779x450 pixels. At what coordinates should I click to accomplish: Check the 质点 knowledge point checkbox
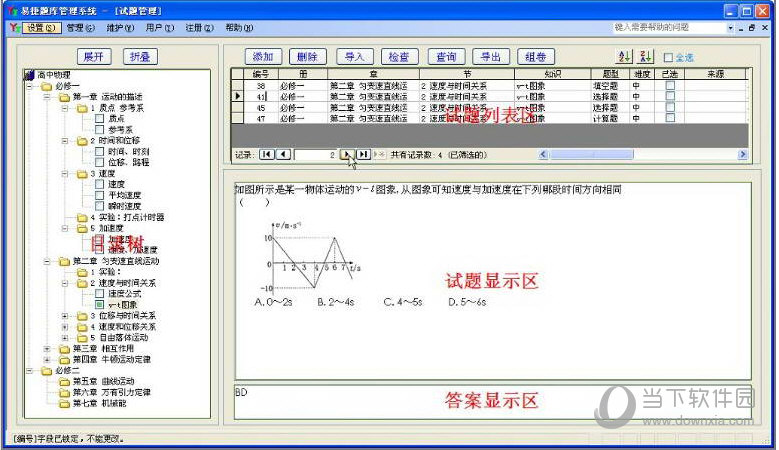click(100, 119)
